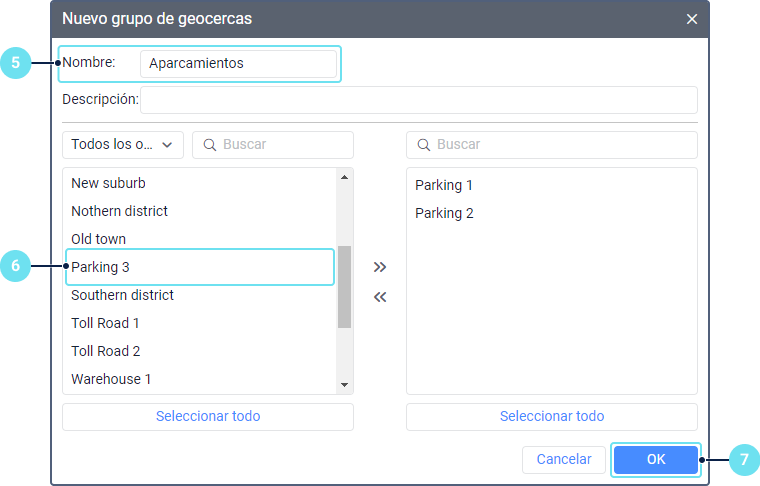Click the right Seleccionar todo button

(551, 417)
